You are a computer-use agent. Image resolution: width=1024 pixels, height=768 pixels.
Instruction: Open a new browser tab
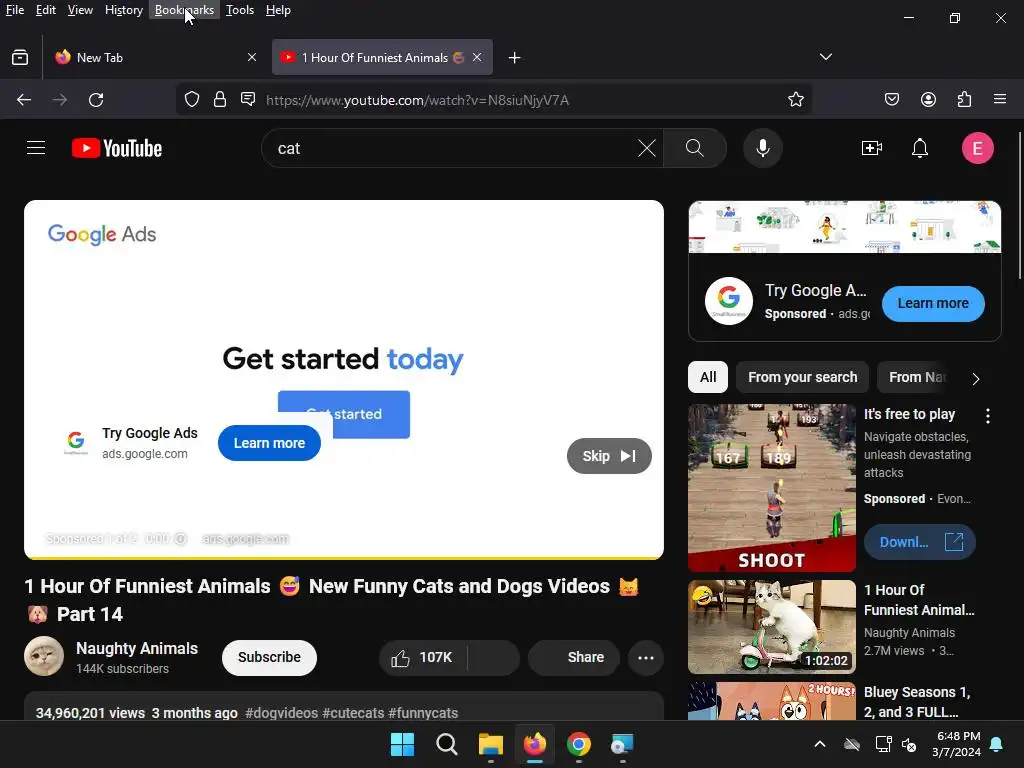[x=515, y=57]
